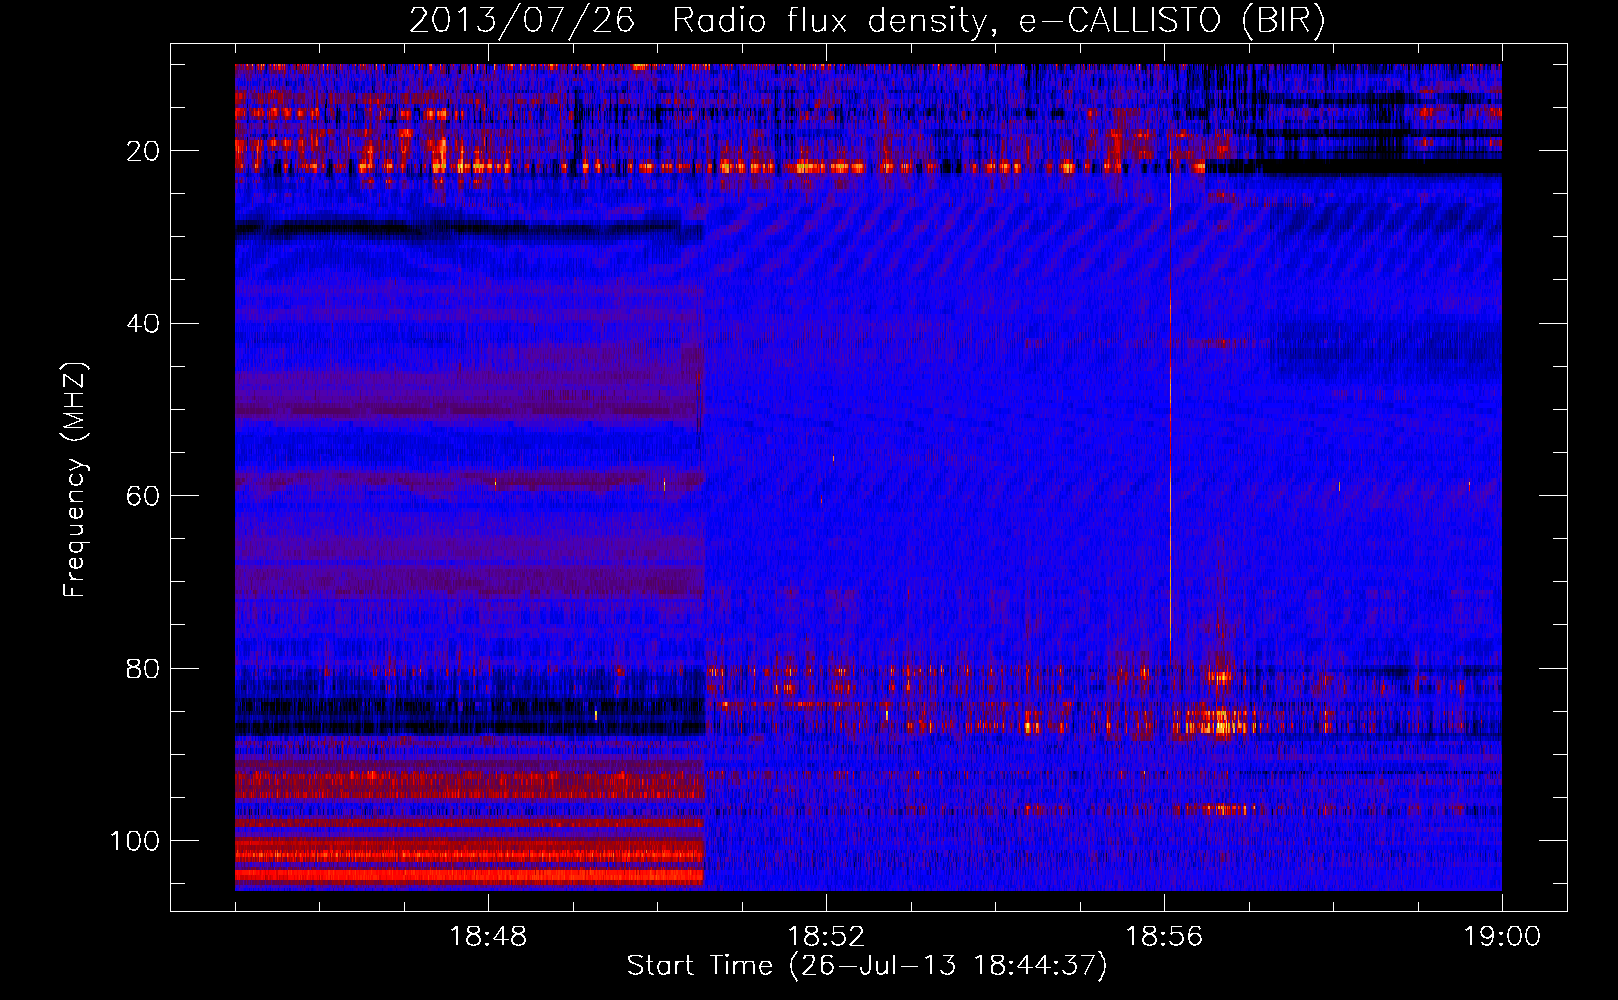The image size is (1618, 1000).
Task: Click the 'Start Time (26-Jul-13 18:44:37)' axis label
Action: 867,966
